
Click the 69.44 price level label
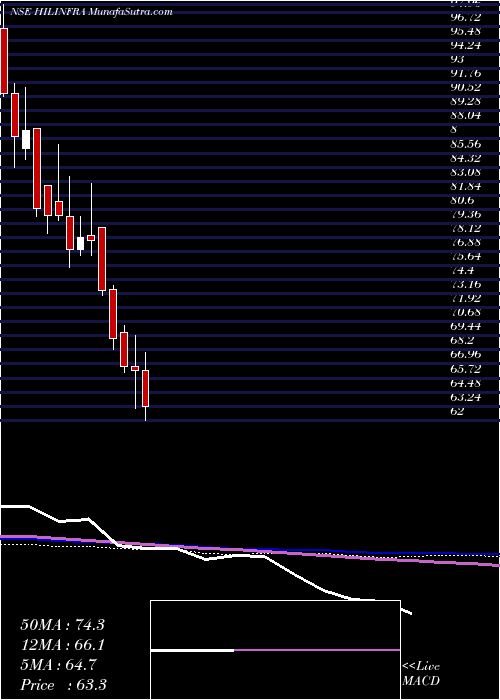pyautogui.click(x=466, y=326)
